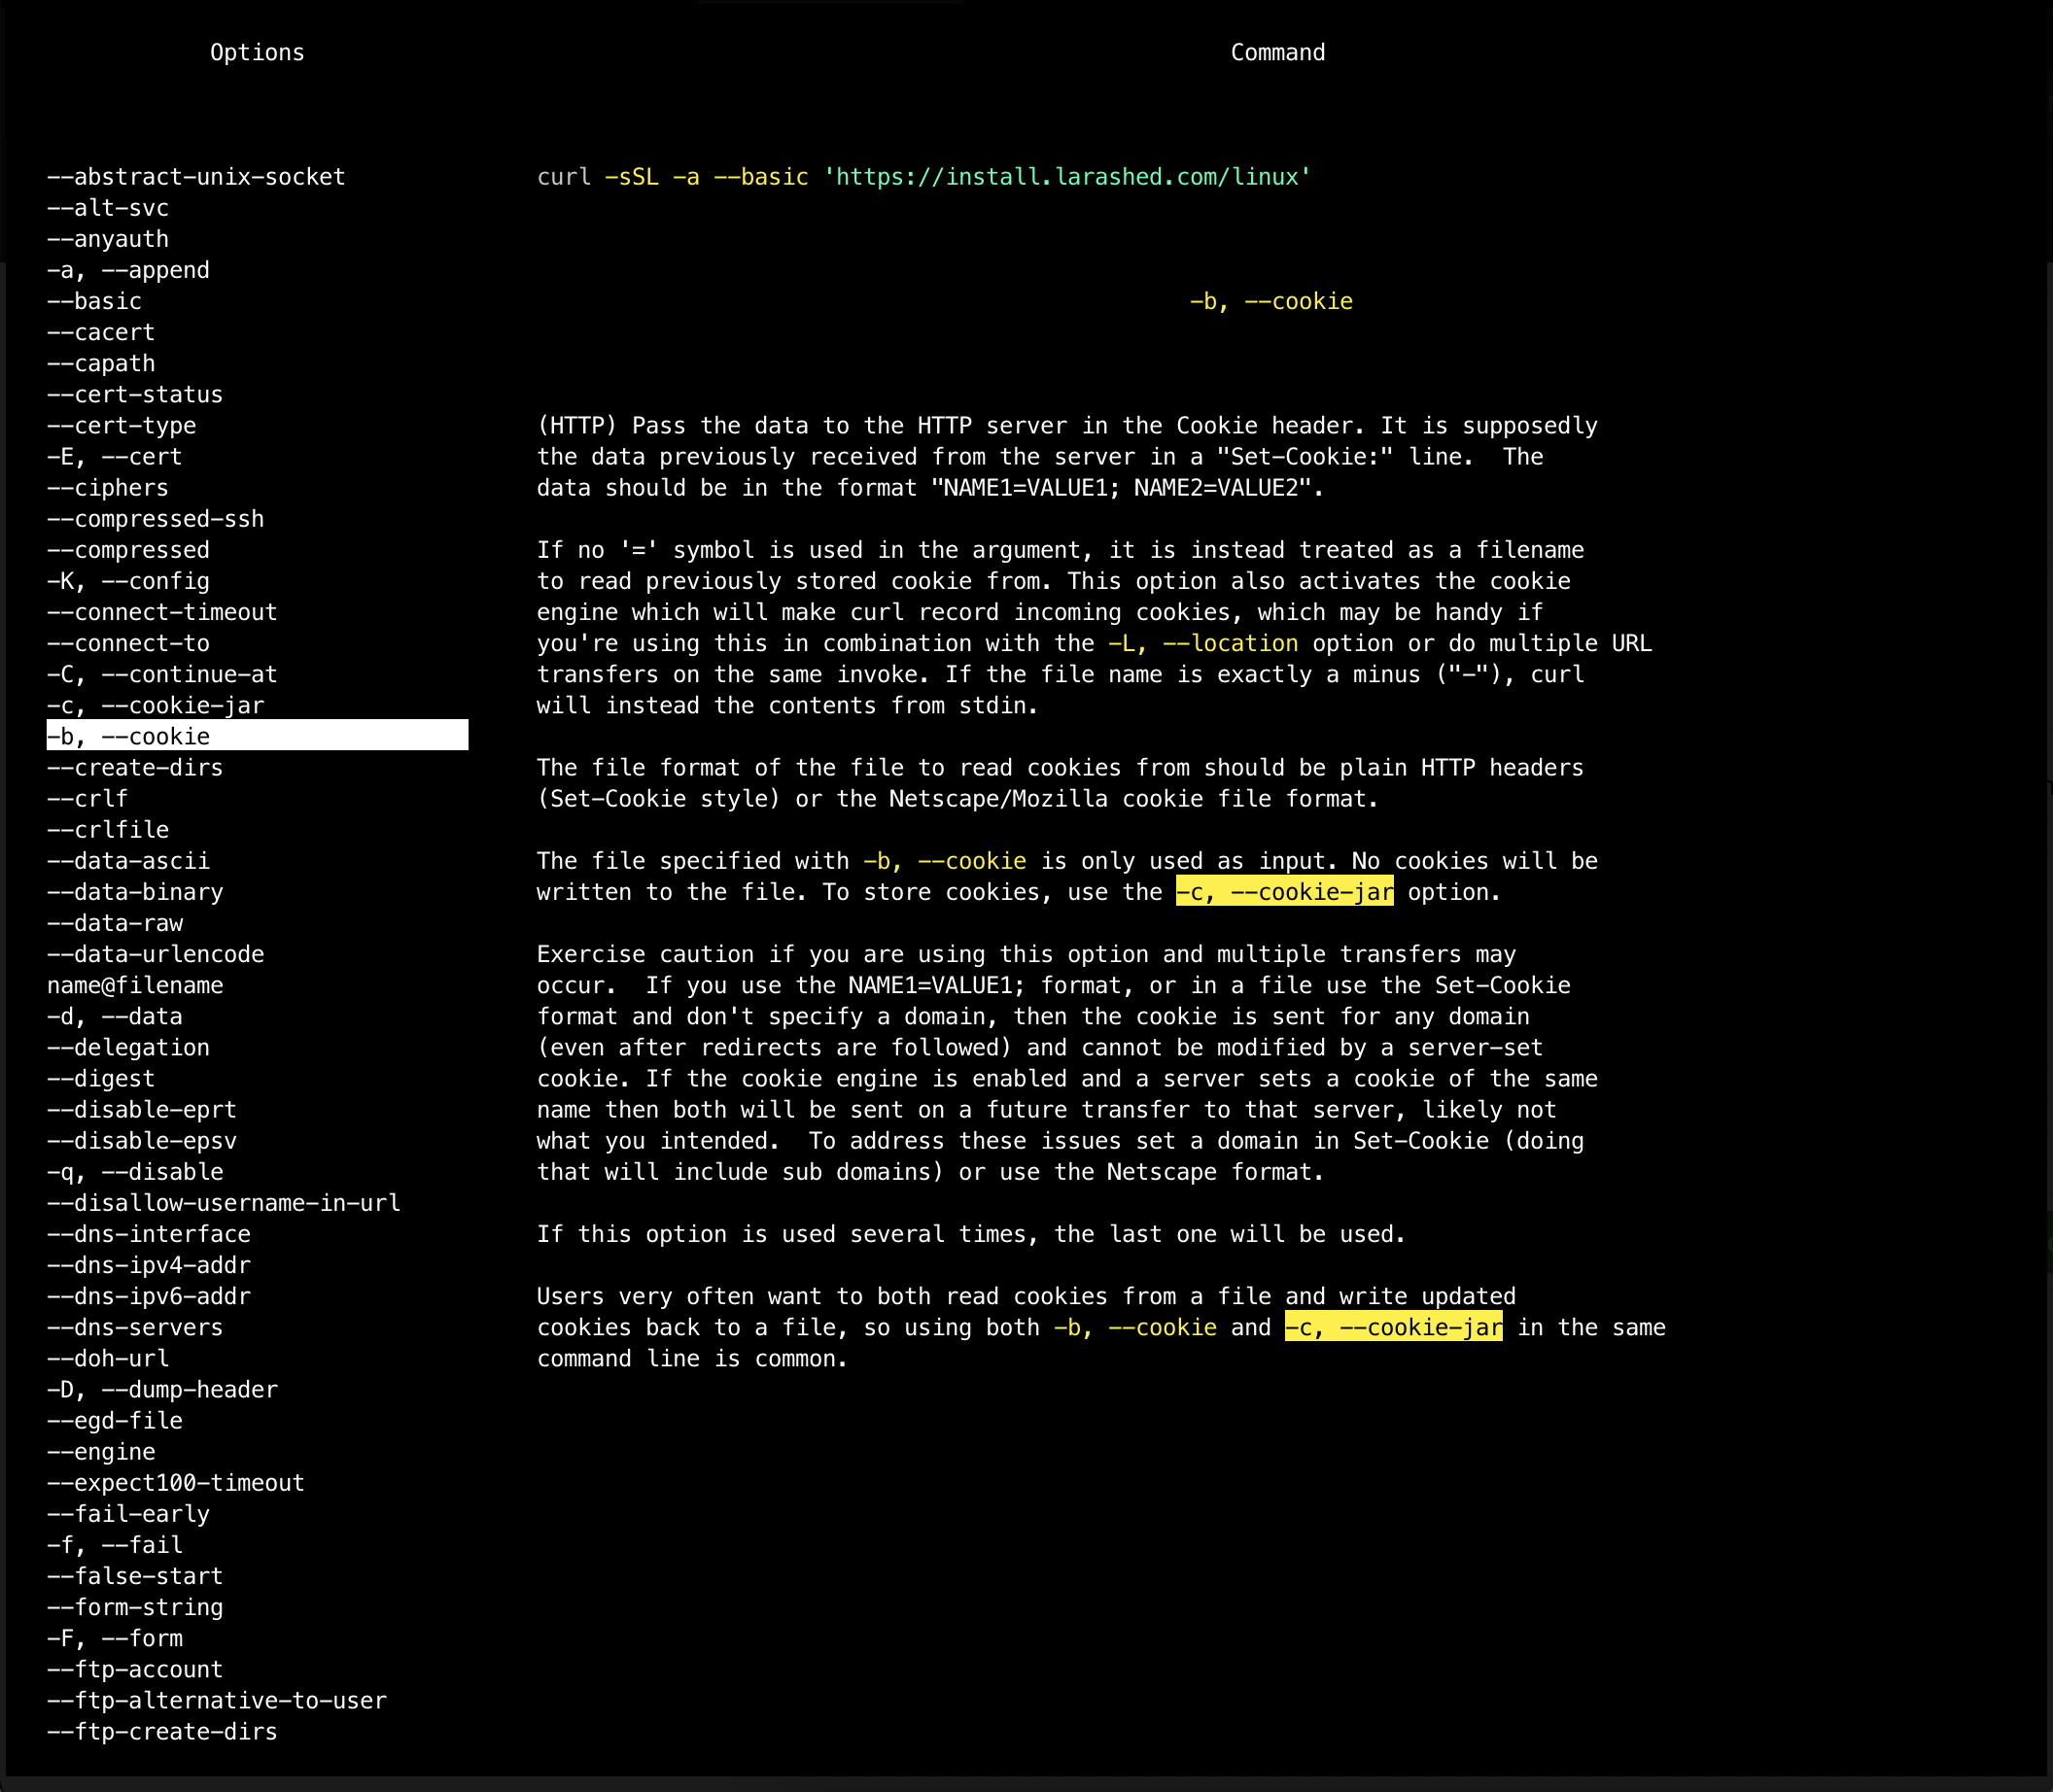Select the -F, --form option
The height and width of the screenshot is (1792, 2053).
114,1638
